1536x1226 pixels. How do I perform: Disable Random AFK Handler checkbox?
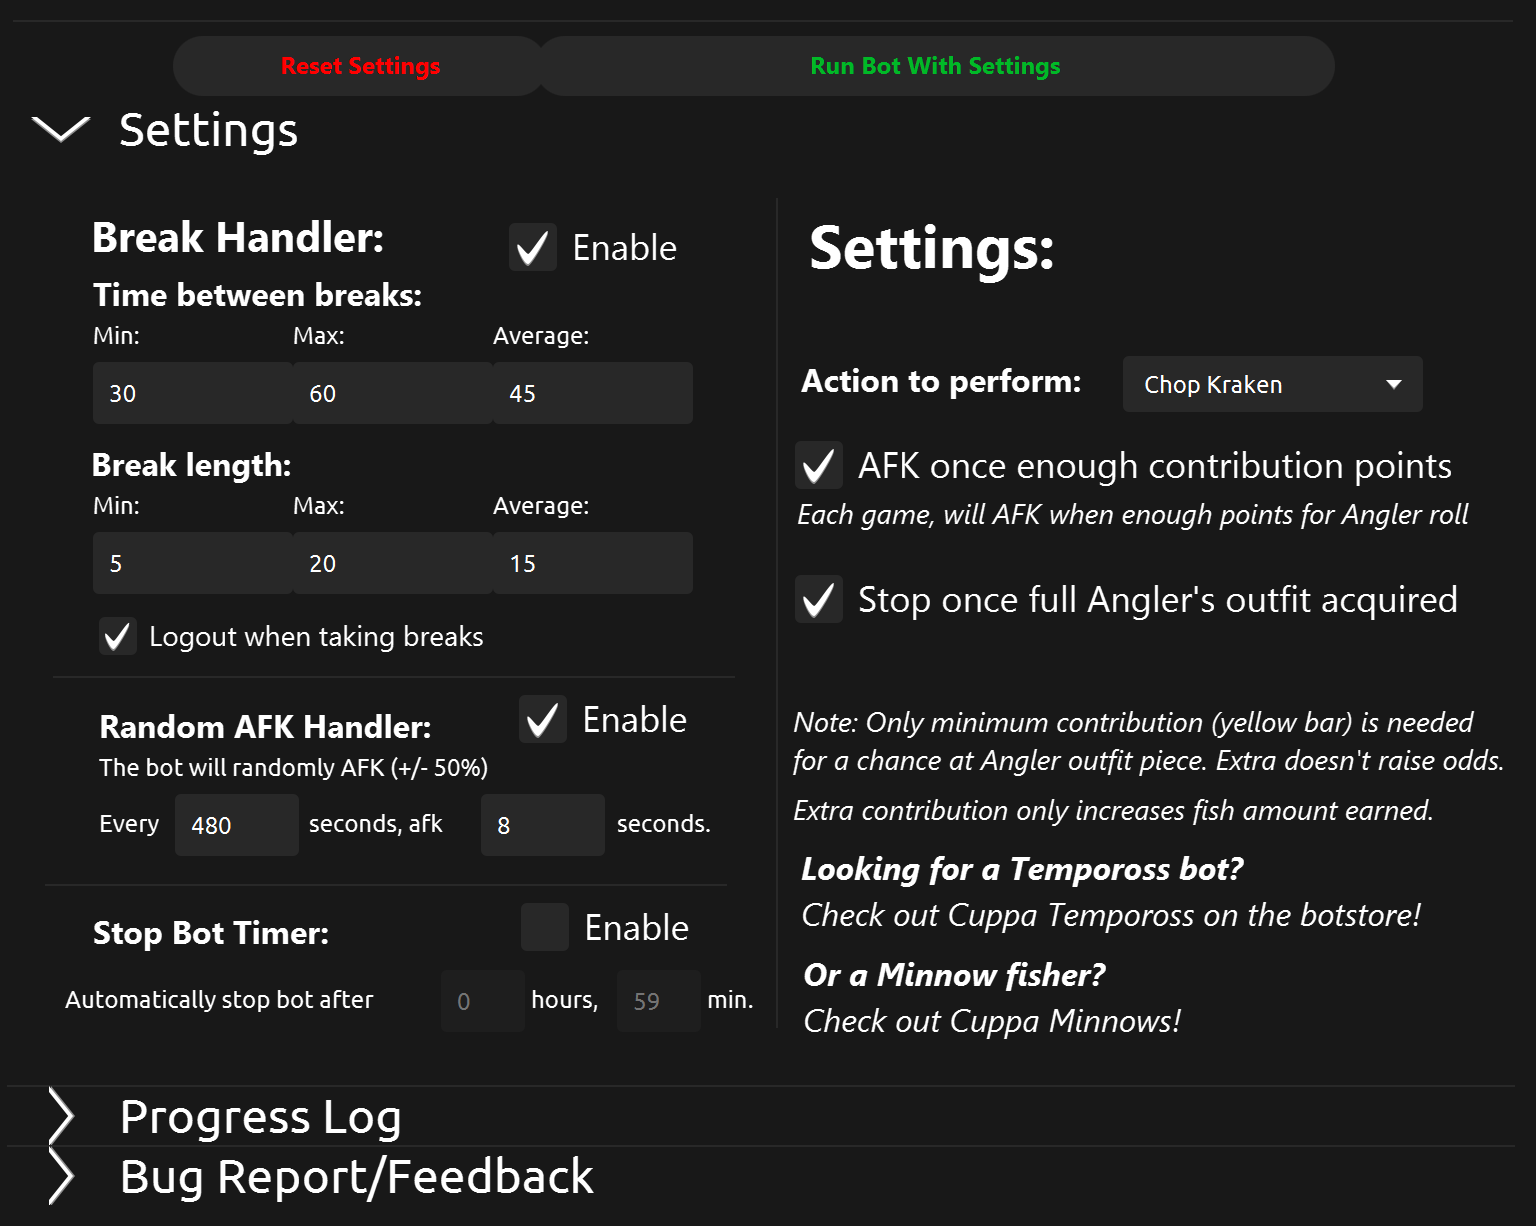pos(543,719)
